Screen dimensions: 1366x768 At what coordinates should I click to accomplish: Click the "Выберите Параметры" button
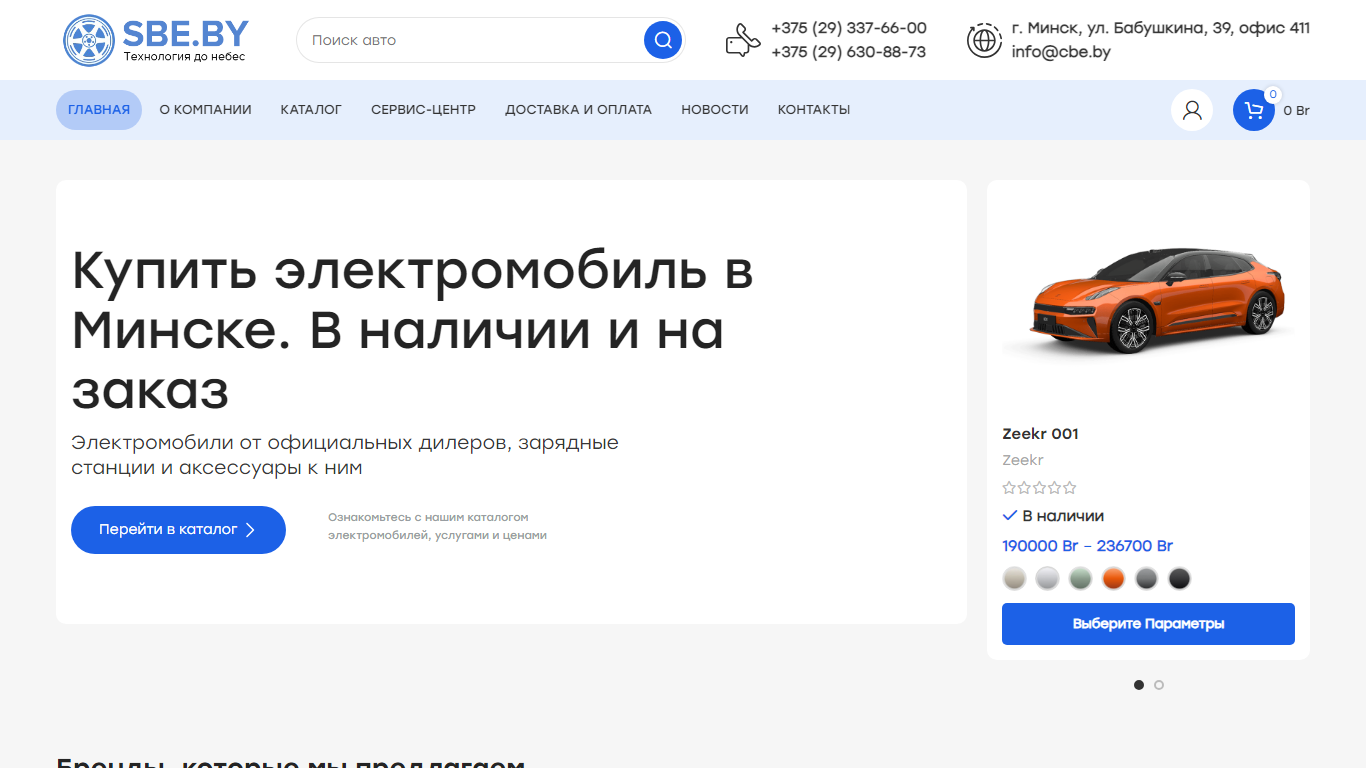click(1148, 624)
